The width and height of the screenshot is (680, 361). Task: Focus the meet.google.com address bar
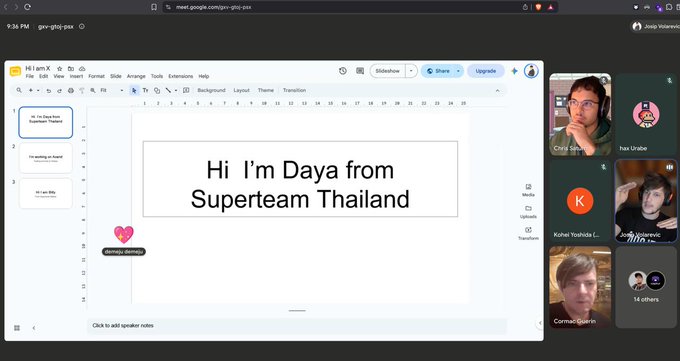(343, 7)
